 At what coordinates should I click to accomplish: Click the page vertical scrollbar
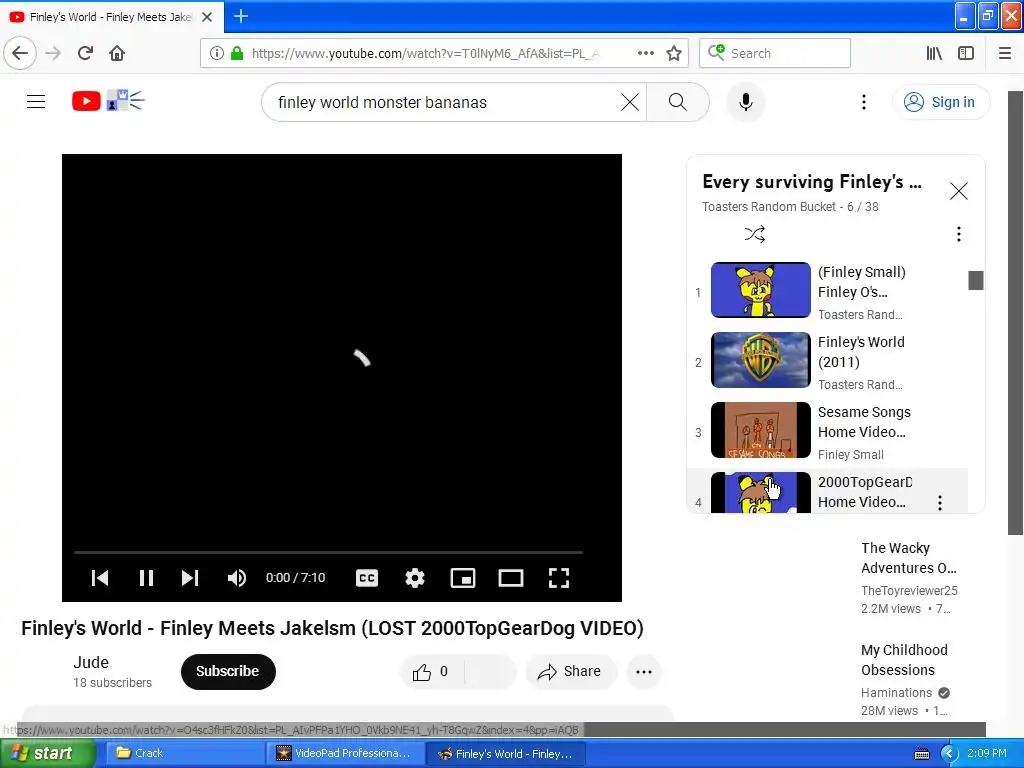(1015, 313)
